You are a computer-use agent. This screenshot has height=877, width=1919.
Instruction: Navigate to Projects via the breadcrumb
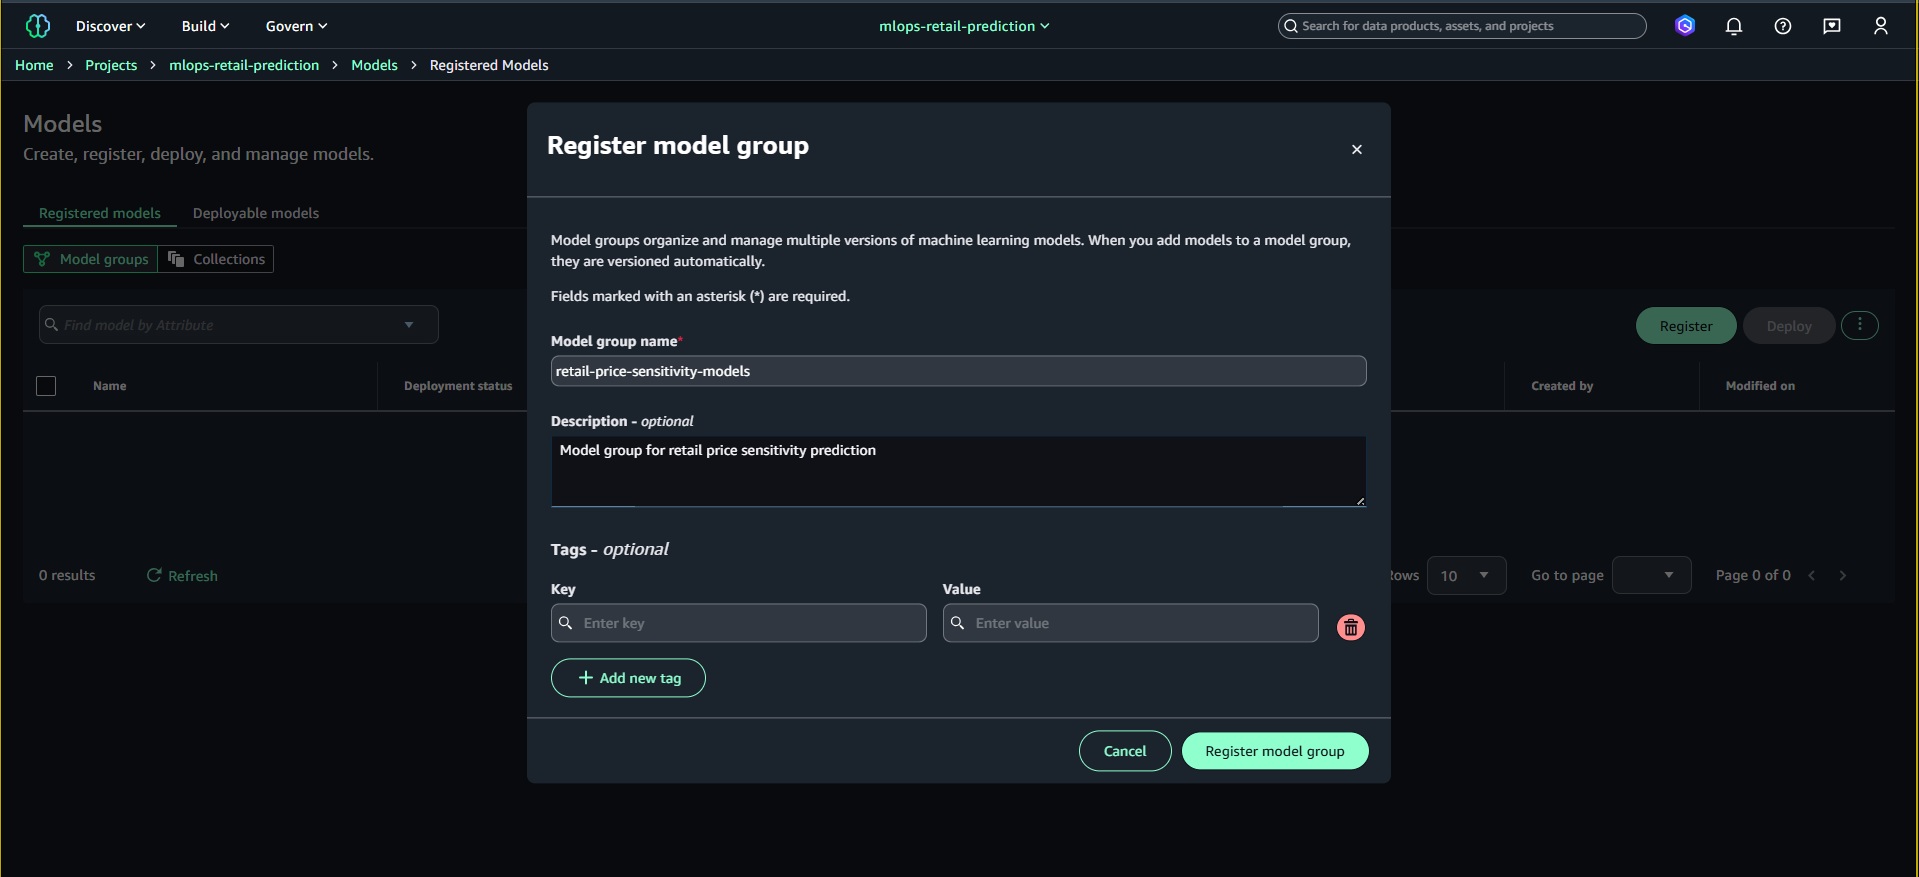click(111, 65)
